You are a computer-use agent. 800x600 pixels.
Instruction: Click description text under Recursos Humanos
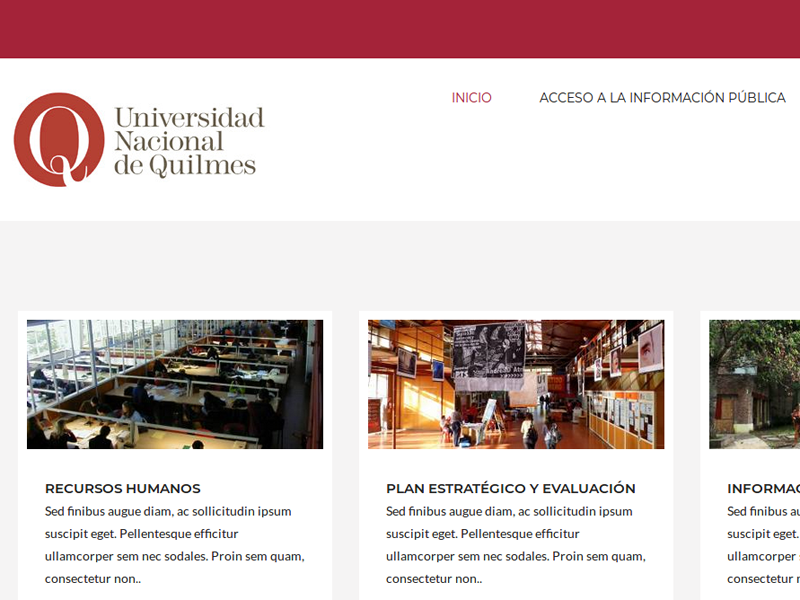[x=174, y=545]
